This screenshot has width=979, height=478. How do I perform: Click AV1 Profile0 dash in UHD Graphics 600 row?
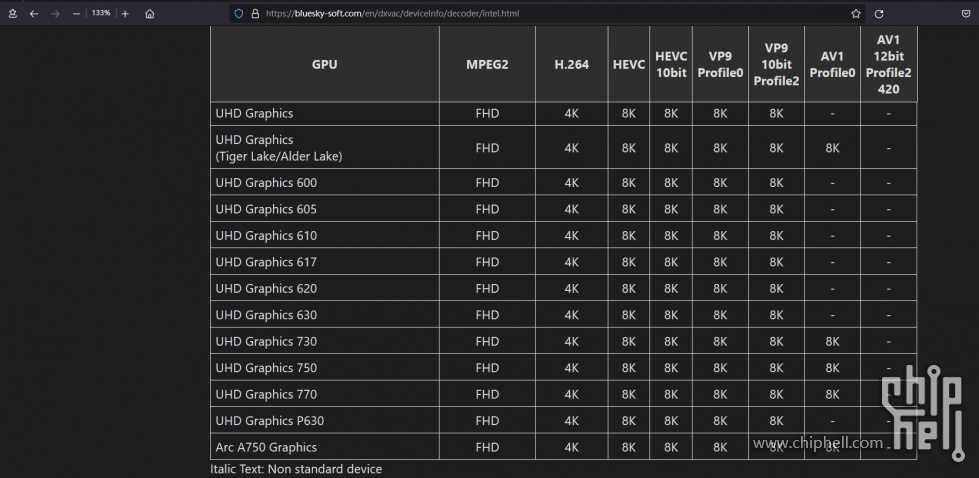tap(832, 183)
